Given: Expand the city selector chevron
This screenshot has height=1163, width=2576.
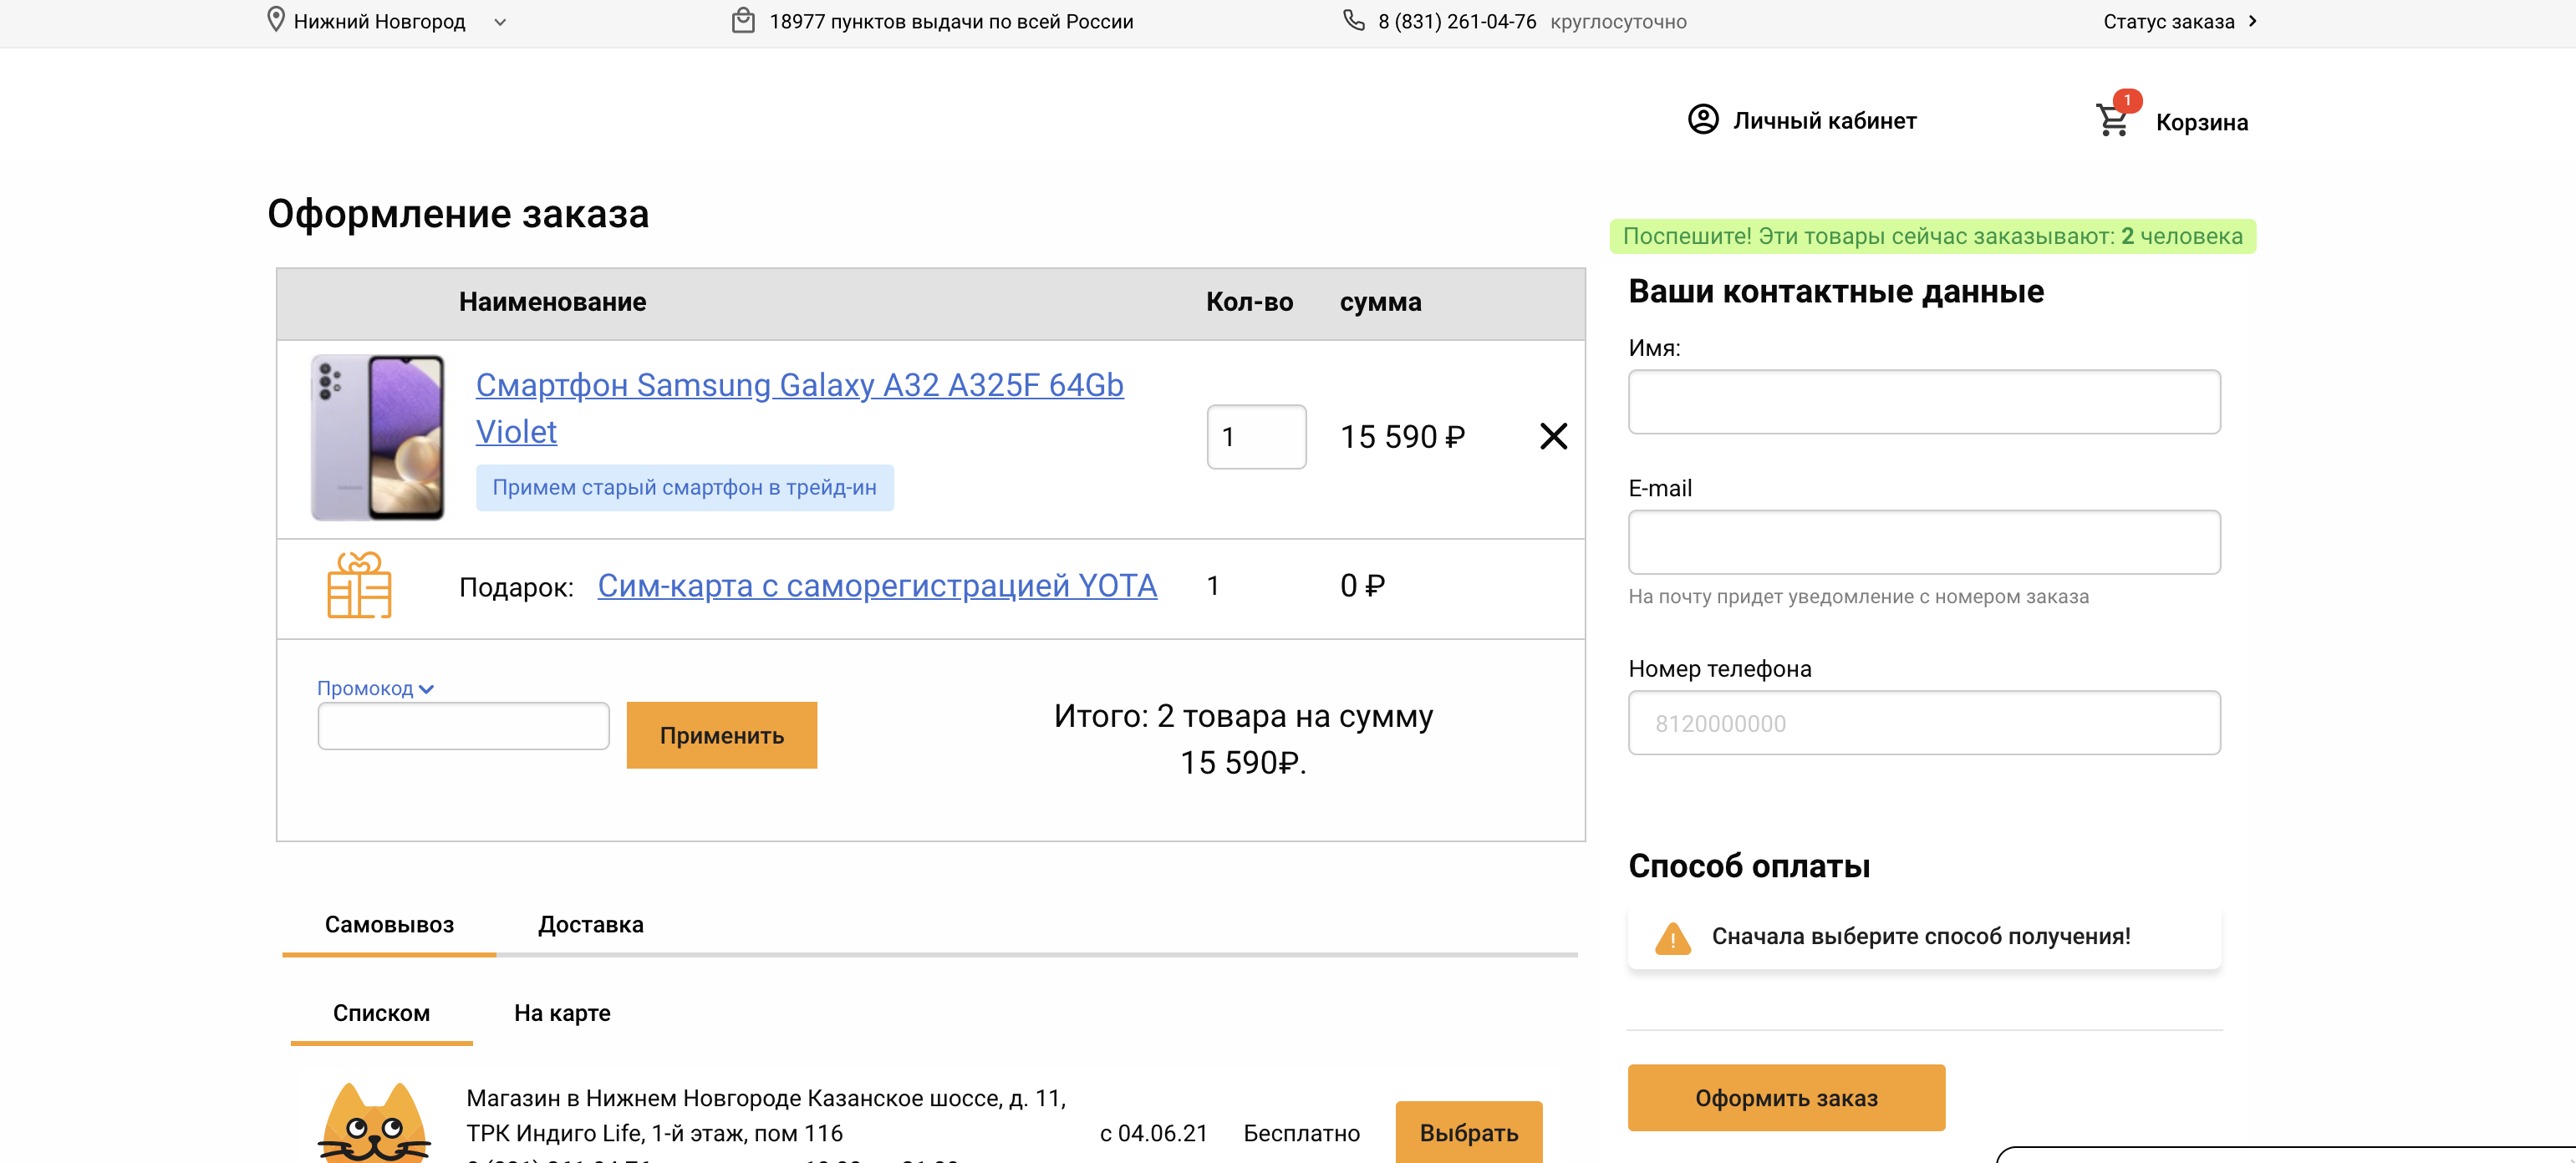Looking at the screenshot, I should (500, 22).
